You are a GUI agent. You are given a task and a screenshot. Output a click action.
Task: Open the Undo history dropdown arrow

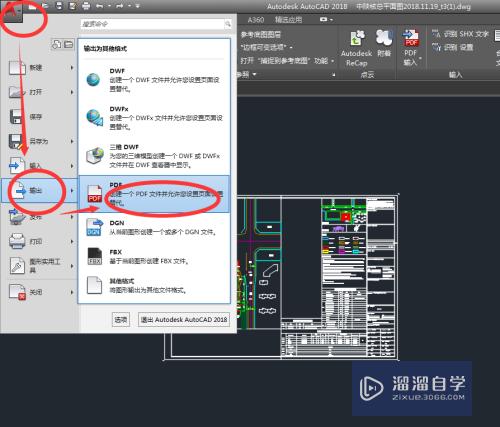[x=109, y=6]
